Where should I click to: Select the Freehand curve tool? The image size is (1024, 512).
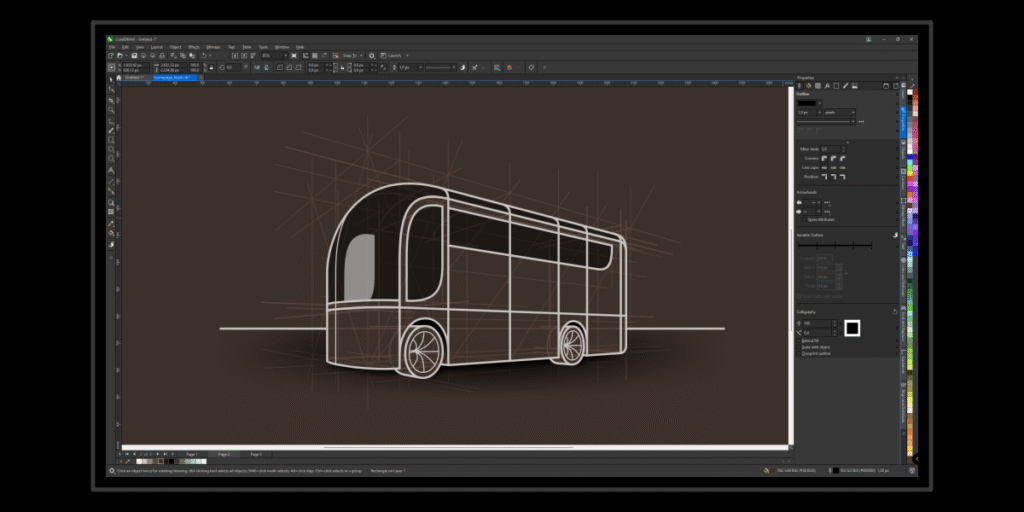111,121
